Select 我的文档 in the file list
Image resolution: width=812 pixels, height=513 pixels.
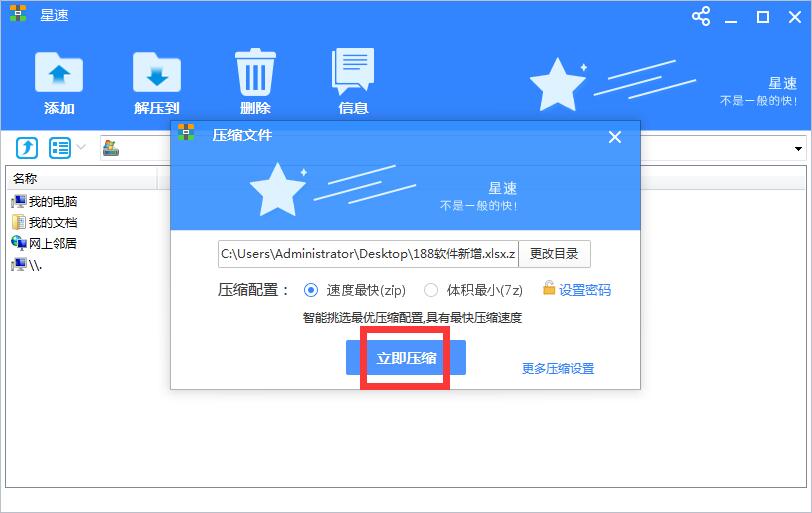click(52, 223)
